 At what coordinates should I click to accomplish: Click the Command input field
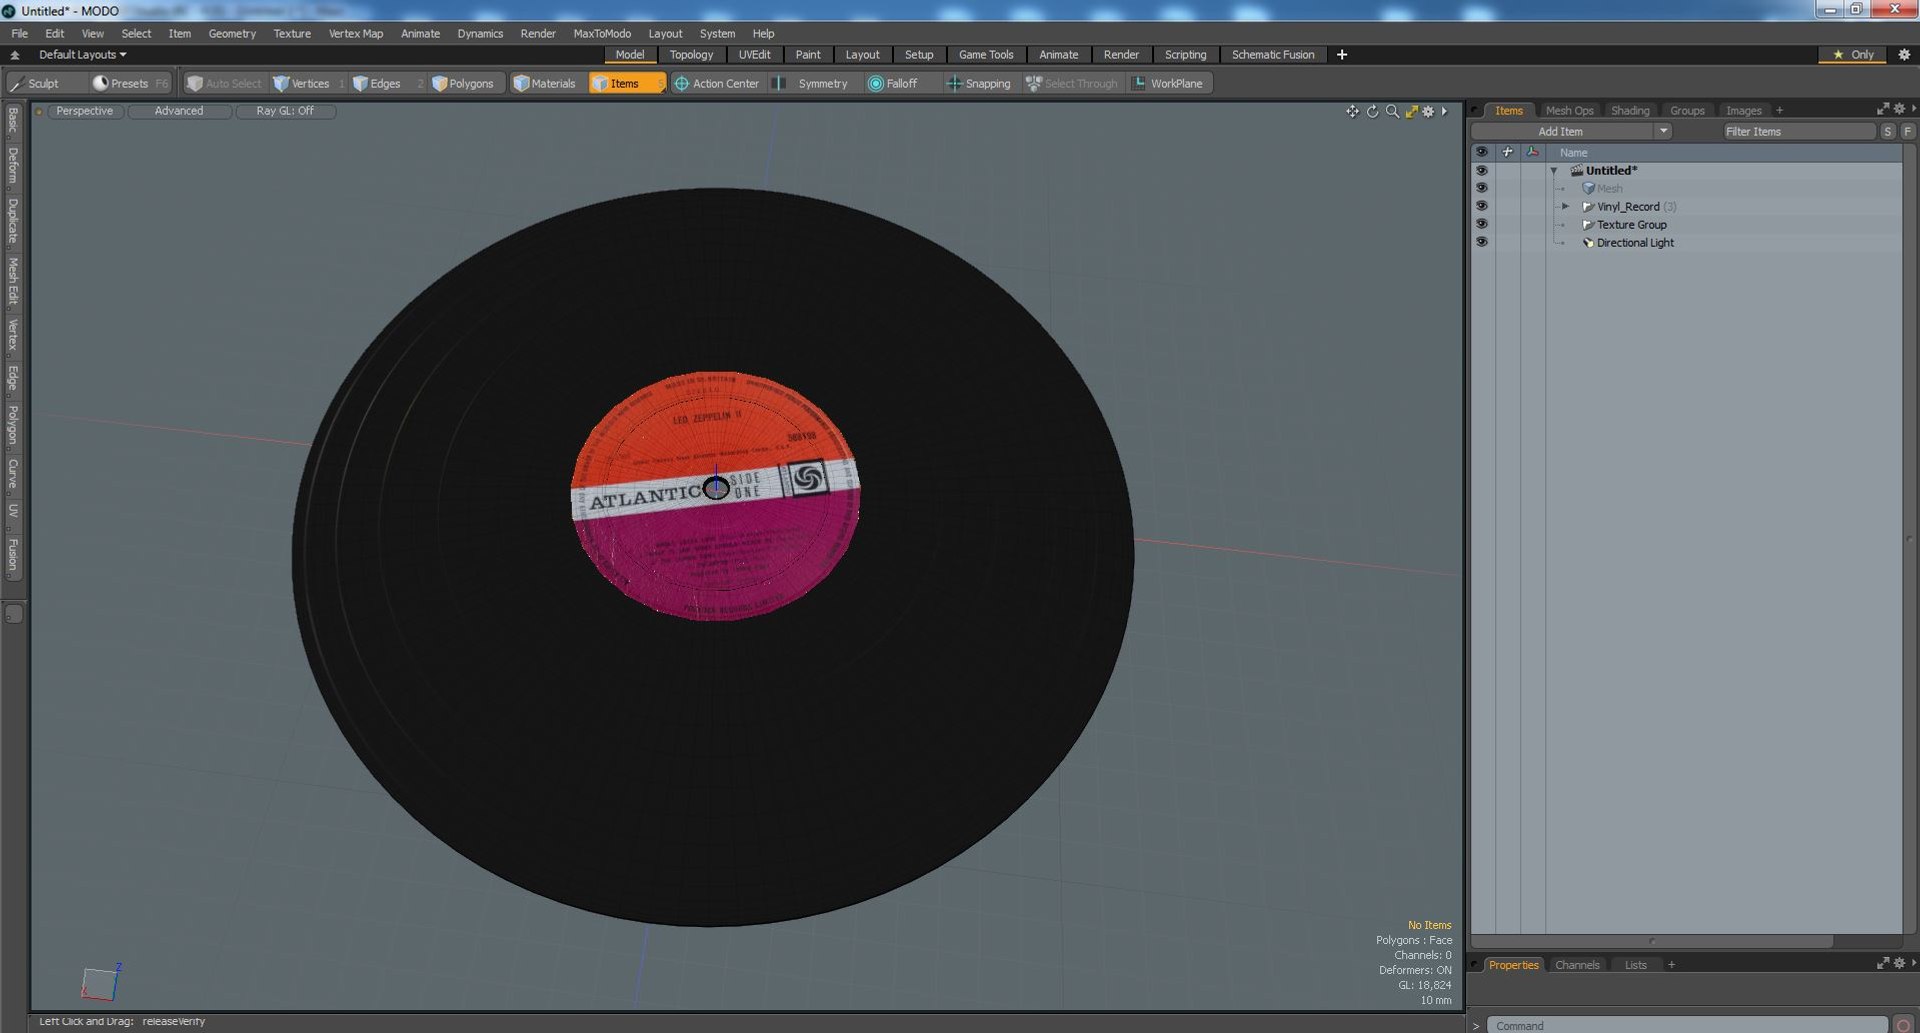pos(1687,1025)
